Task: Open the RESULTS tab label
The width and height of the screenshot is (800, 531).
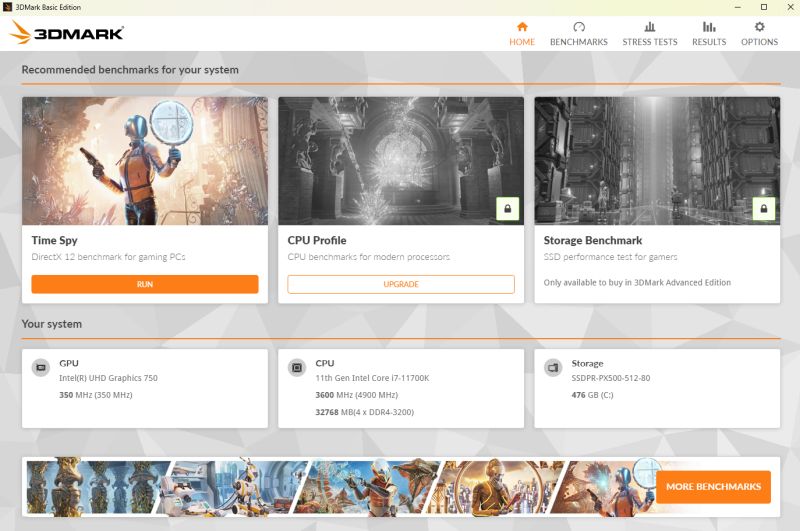Action: point(709,42)
